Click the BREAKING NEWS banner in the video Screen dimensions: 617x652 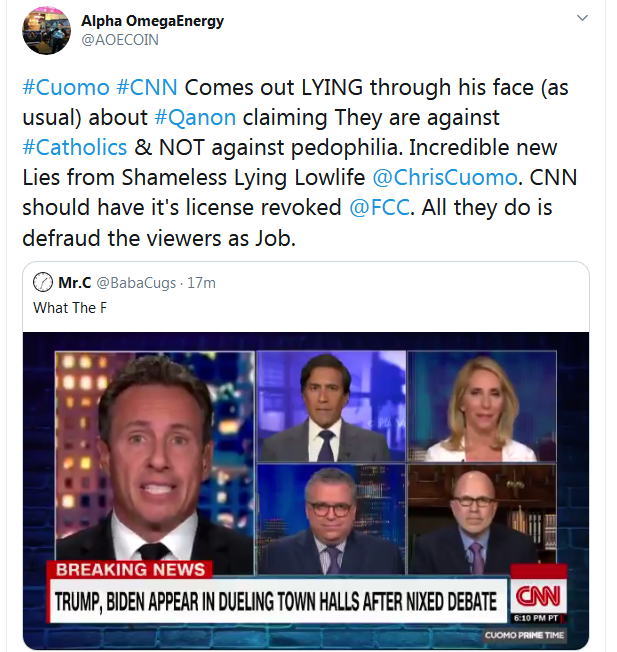[130, 569]
